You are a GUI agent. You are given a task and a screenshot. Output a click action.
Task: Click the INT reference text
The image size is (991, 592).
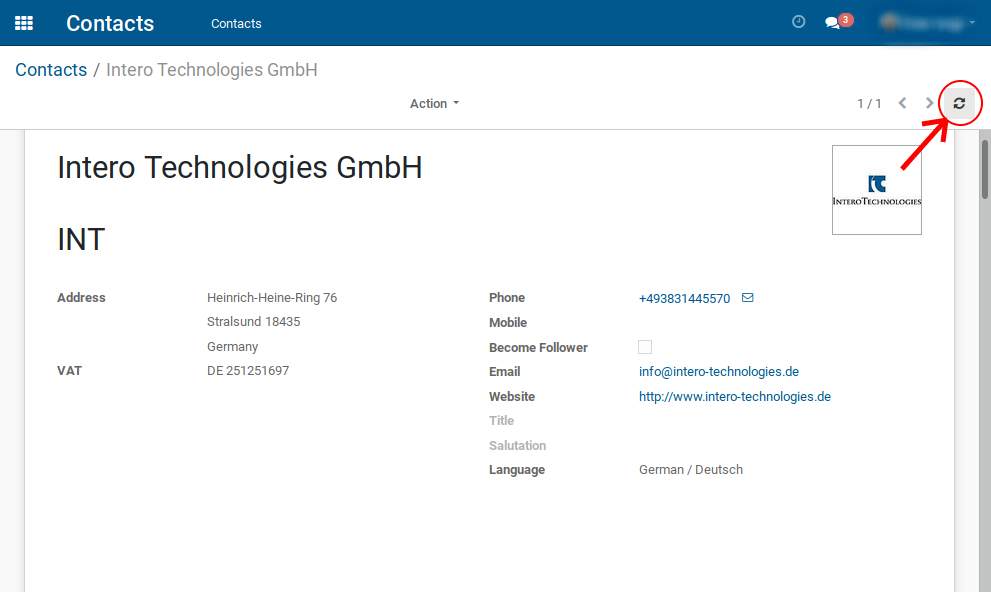pos(81,239)
